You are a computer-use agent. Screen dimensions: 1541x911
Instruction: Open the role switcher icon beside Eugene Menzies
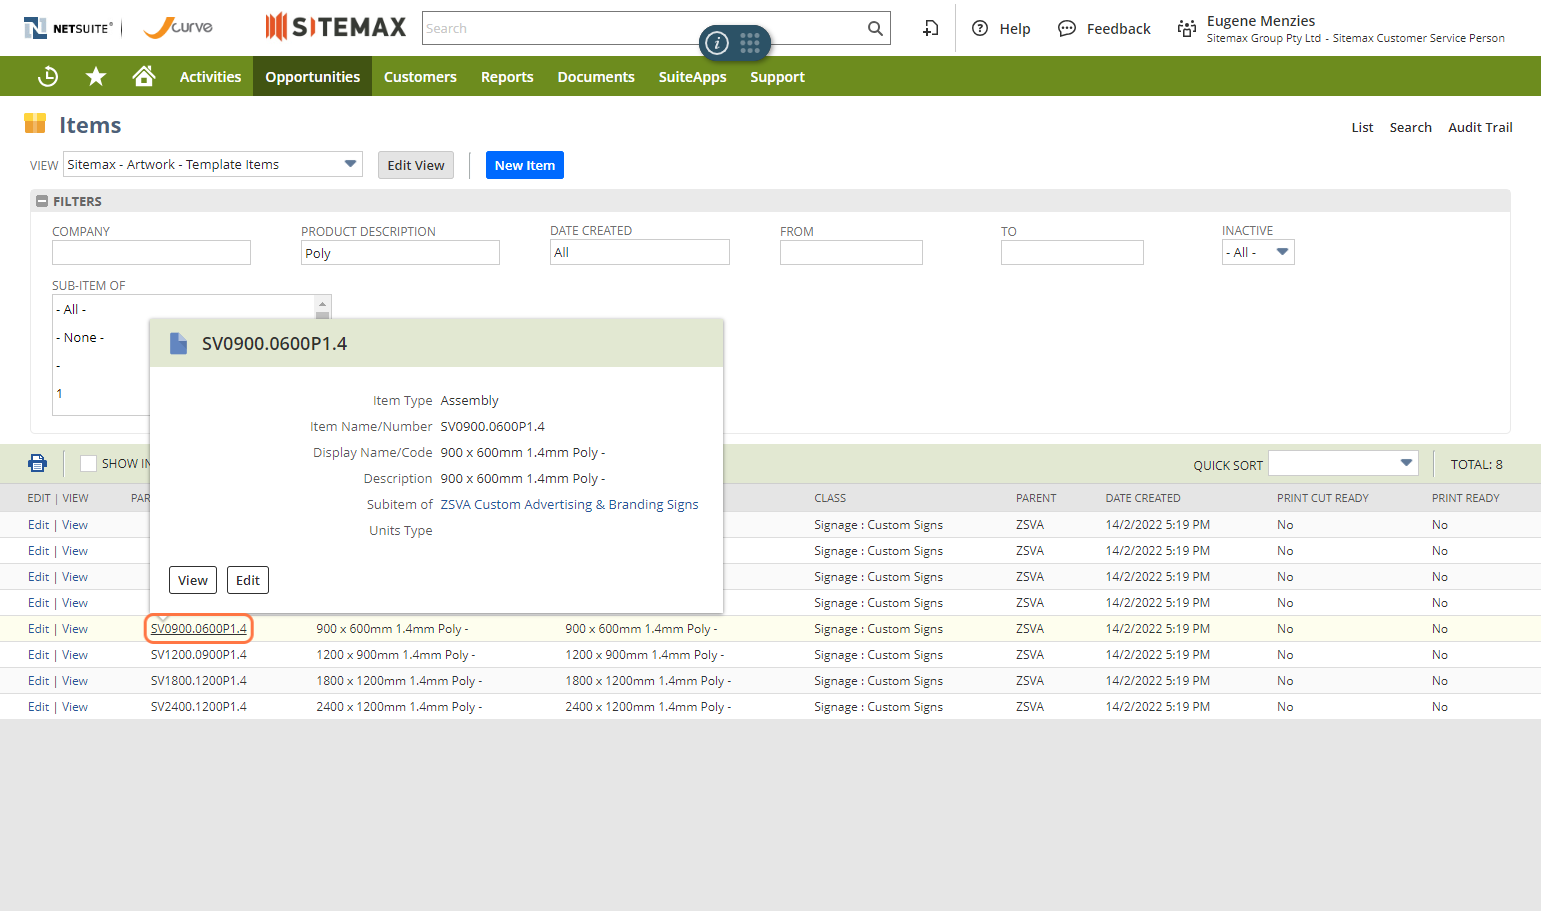pyautogui.click(x=1187, y=29)
